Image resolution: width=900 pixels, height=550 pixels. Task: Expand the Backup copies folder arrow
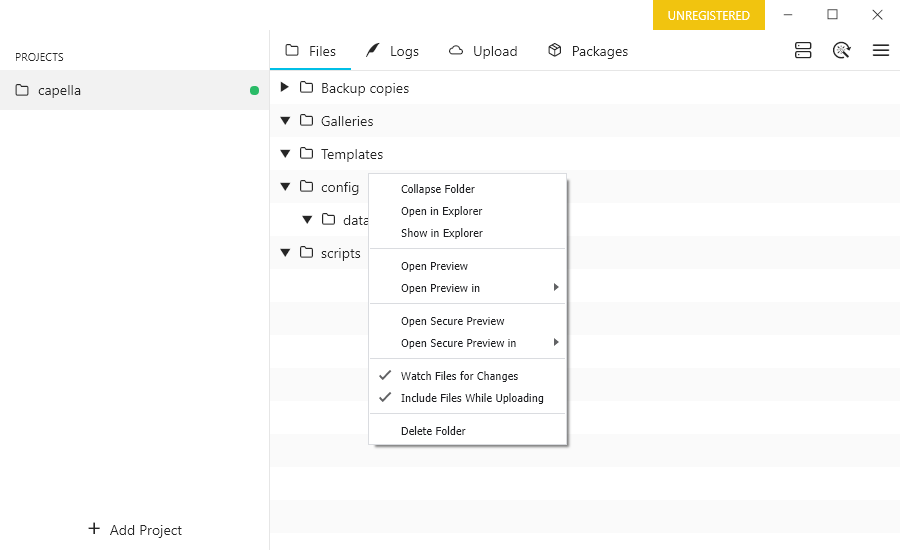coord(285,88)
